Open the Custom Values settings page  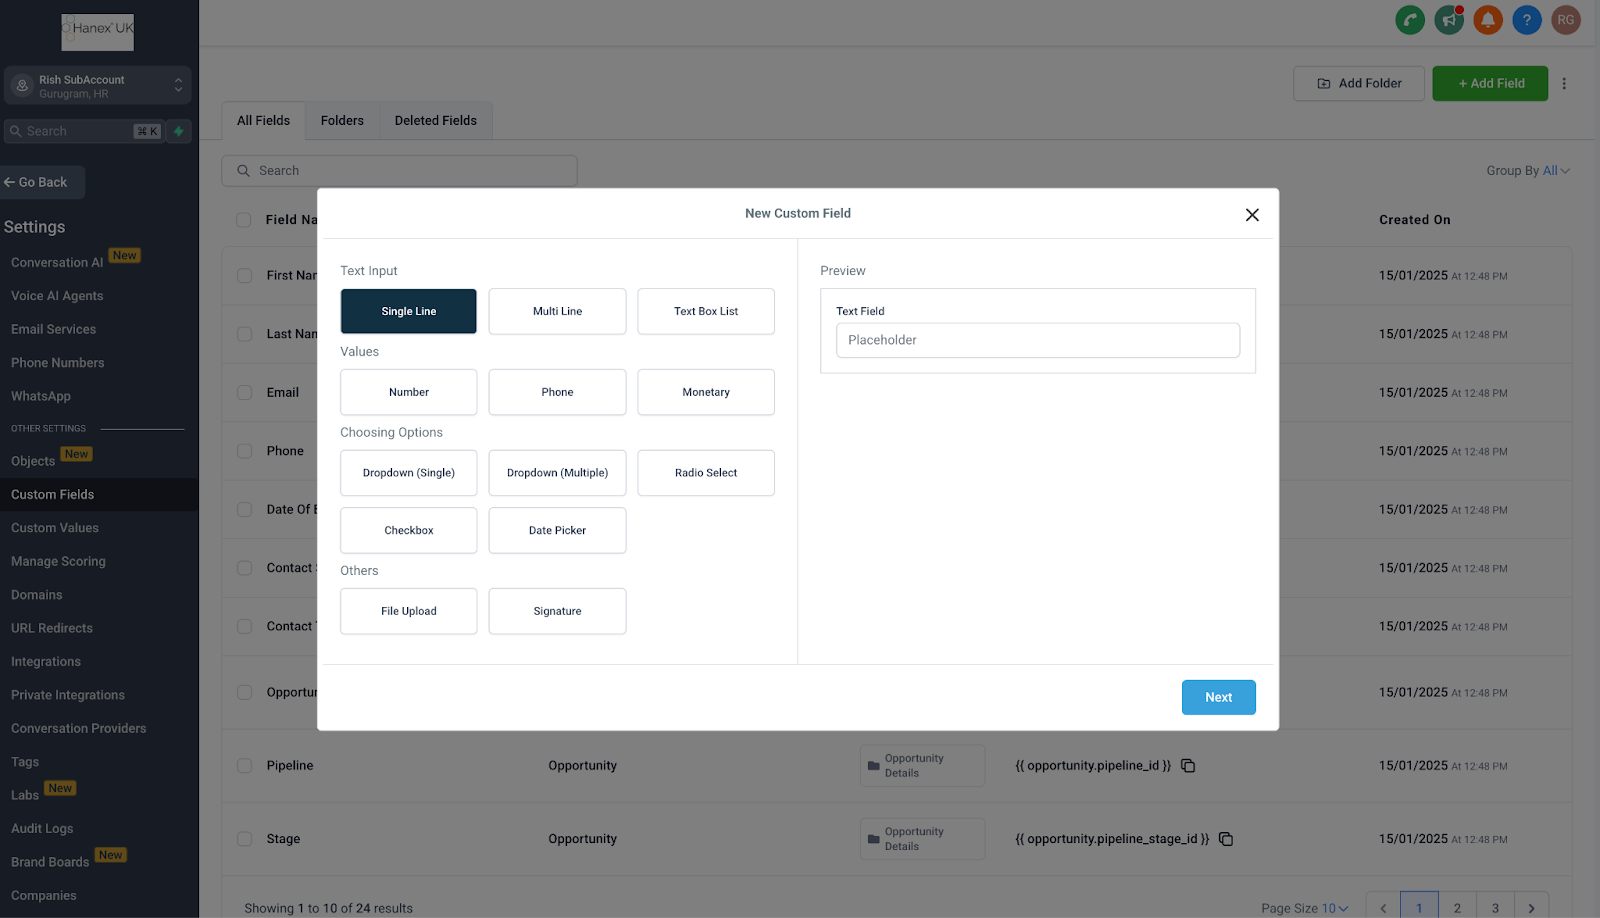pyautogui.click(x=55, y=528)
